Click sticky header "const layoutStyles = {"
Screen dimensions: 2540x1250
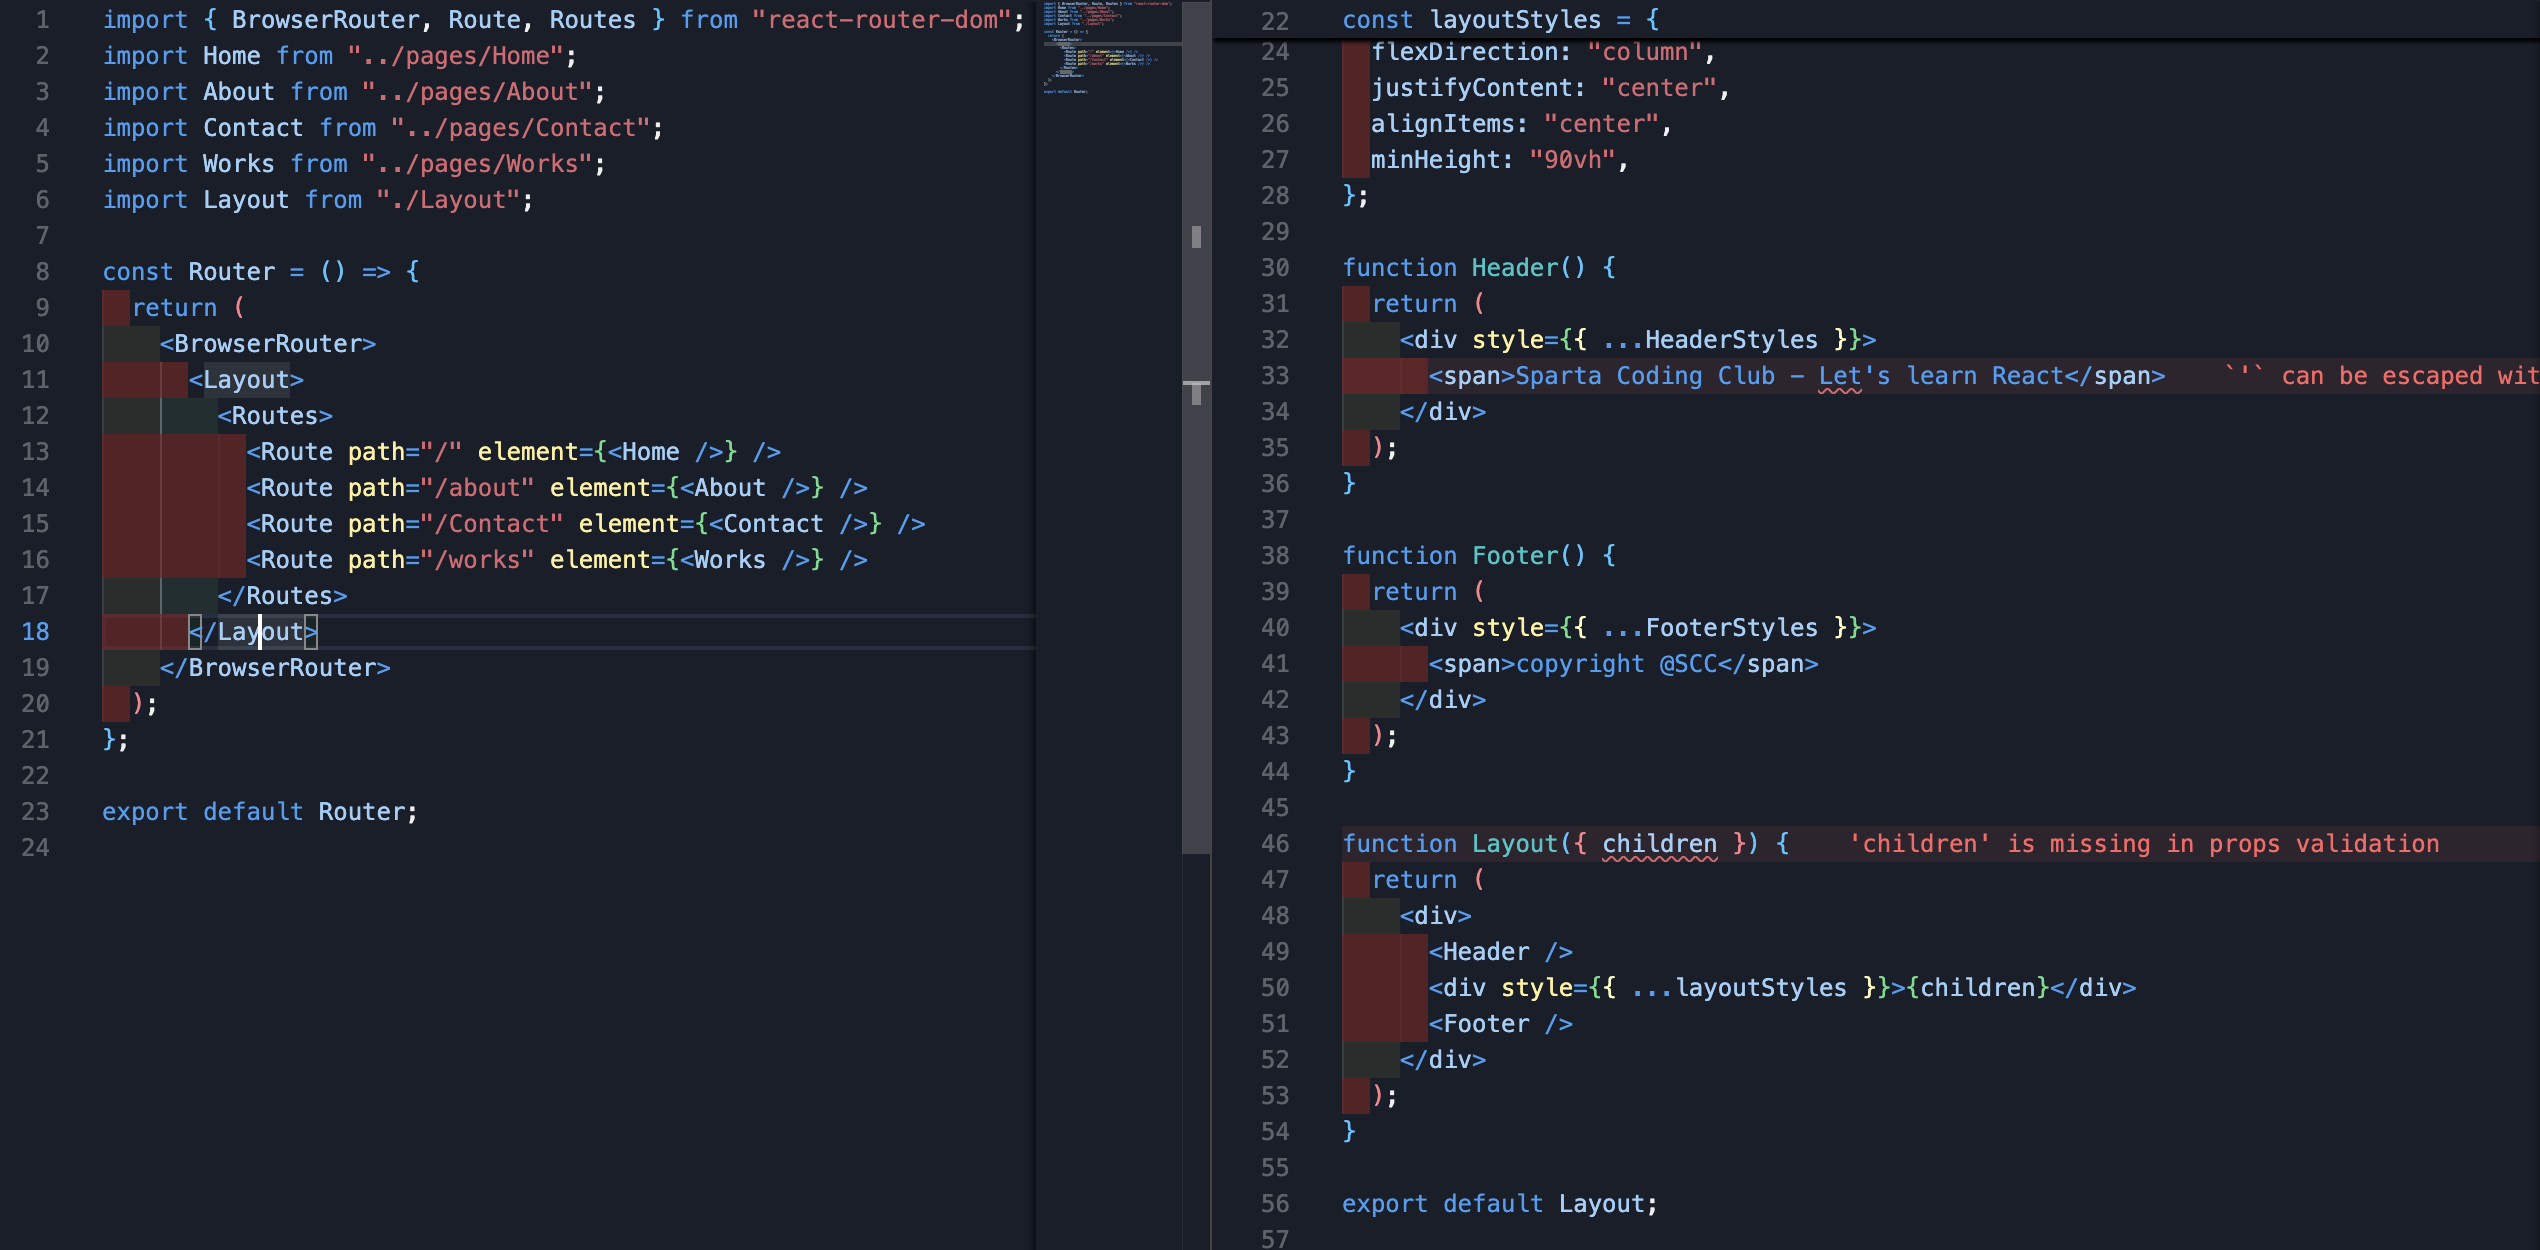[x=1500, y=20]
